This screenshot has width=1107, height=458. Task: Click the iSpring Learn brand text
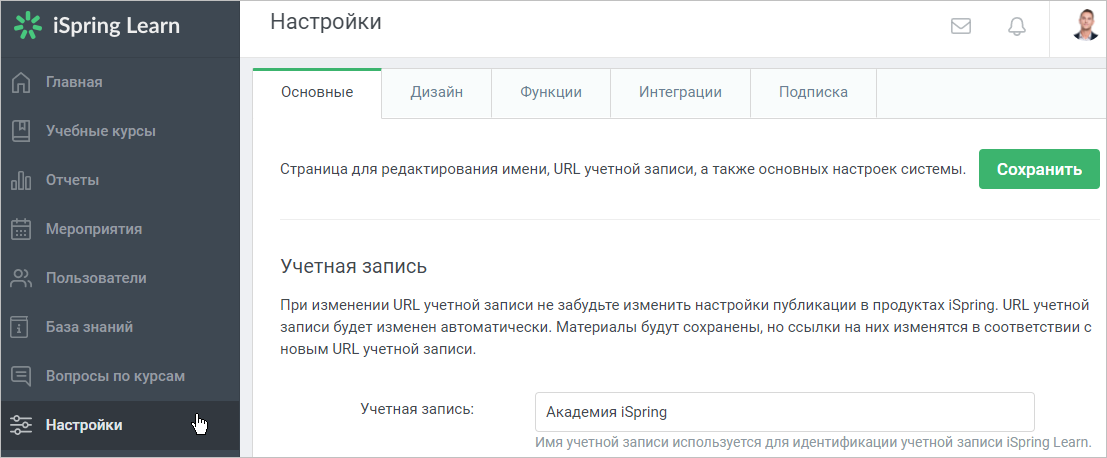[116, 26]
